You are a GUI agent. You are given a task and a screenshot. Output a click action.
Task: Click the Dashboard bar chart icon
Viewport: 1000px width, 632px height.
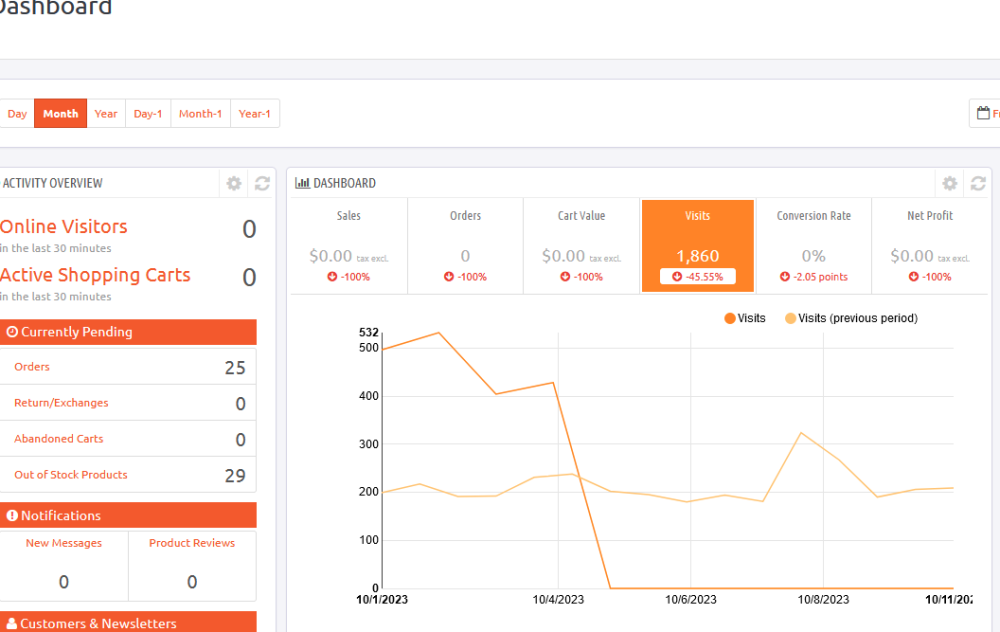[x=302, y=183]
